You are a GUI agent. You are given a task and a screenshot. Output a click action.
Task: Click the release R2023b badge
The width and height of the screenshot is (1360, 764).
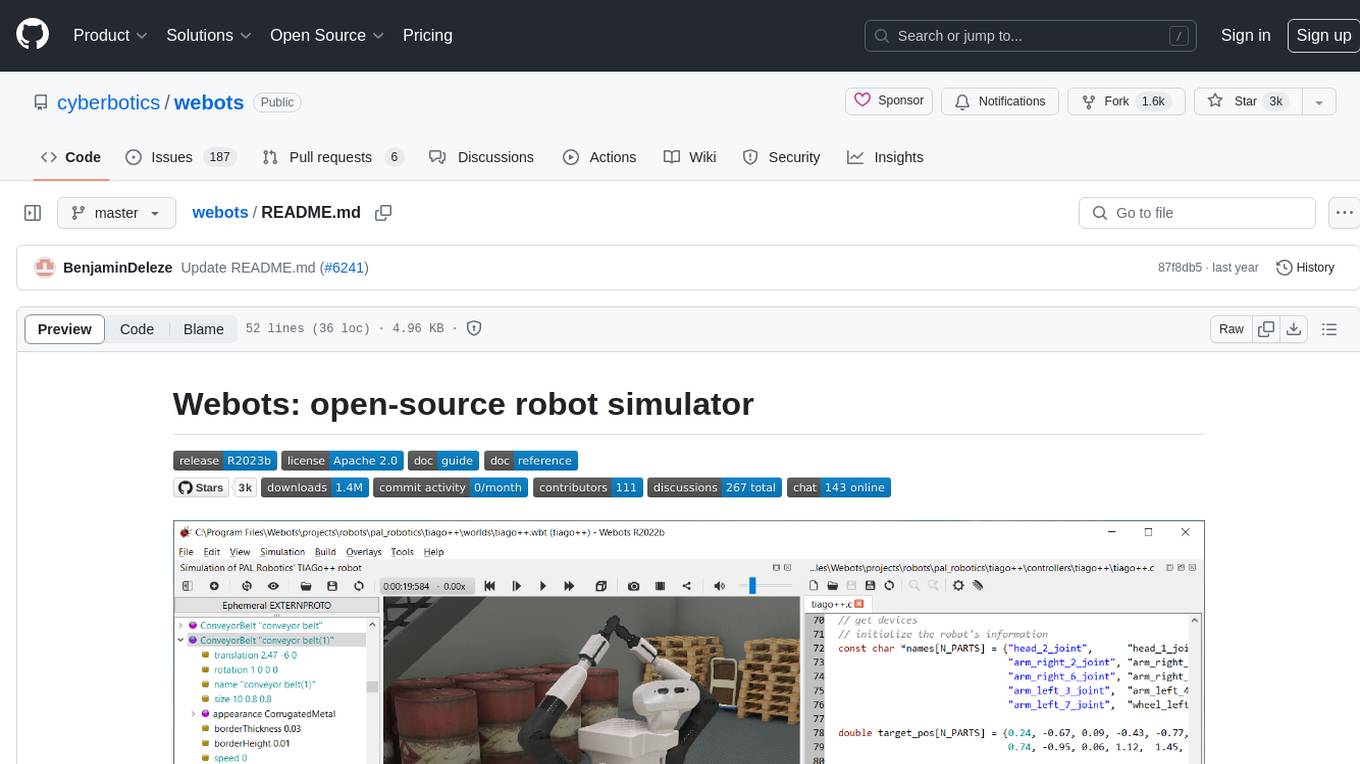(x=224, y=461)
